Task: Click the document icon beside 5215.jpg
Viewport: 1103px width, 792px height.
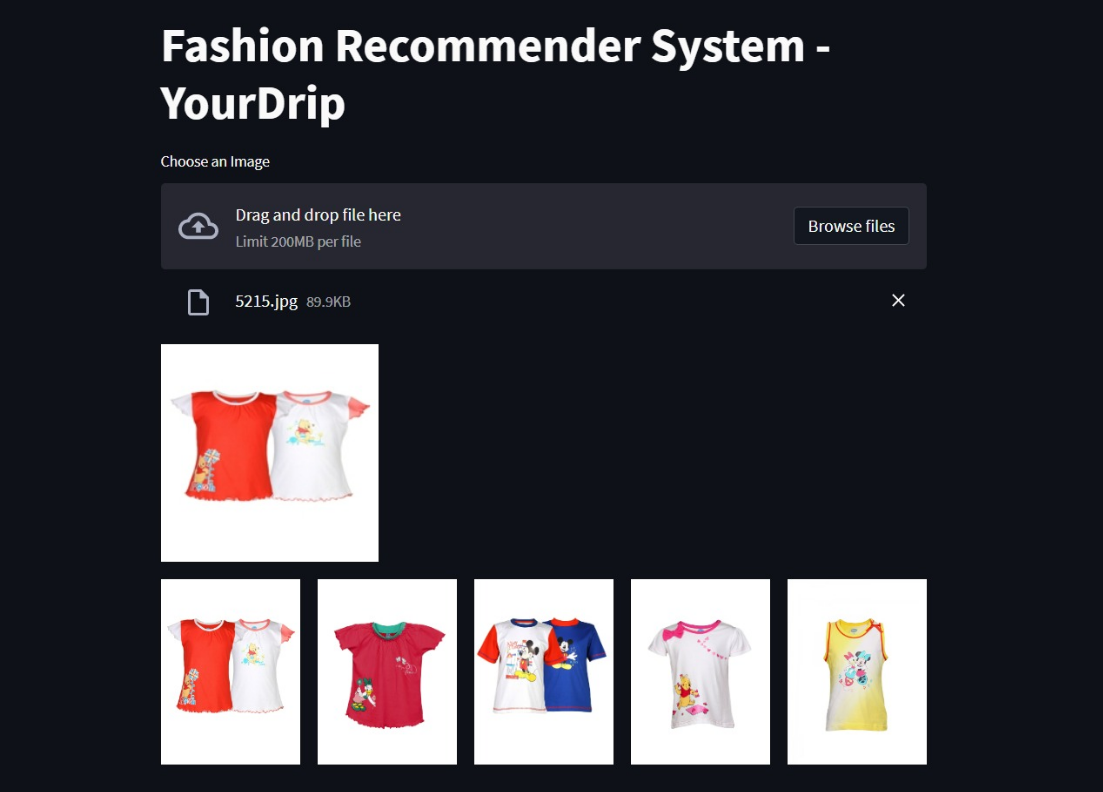Action: click(x=198, y=302)
